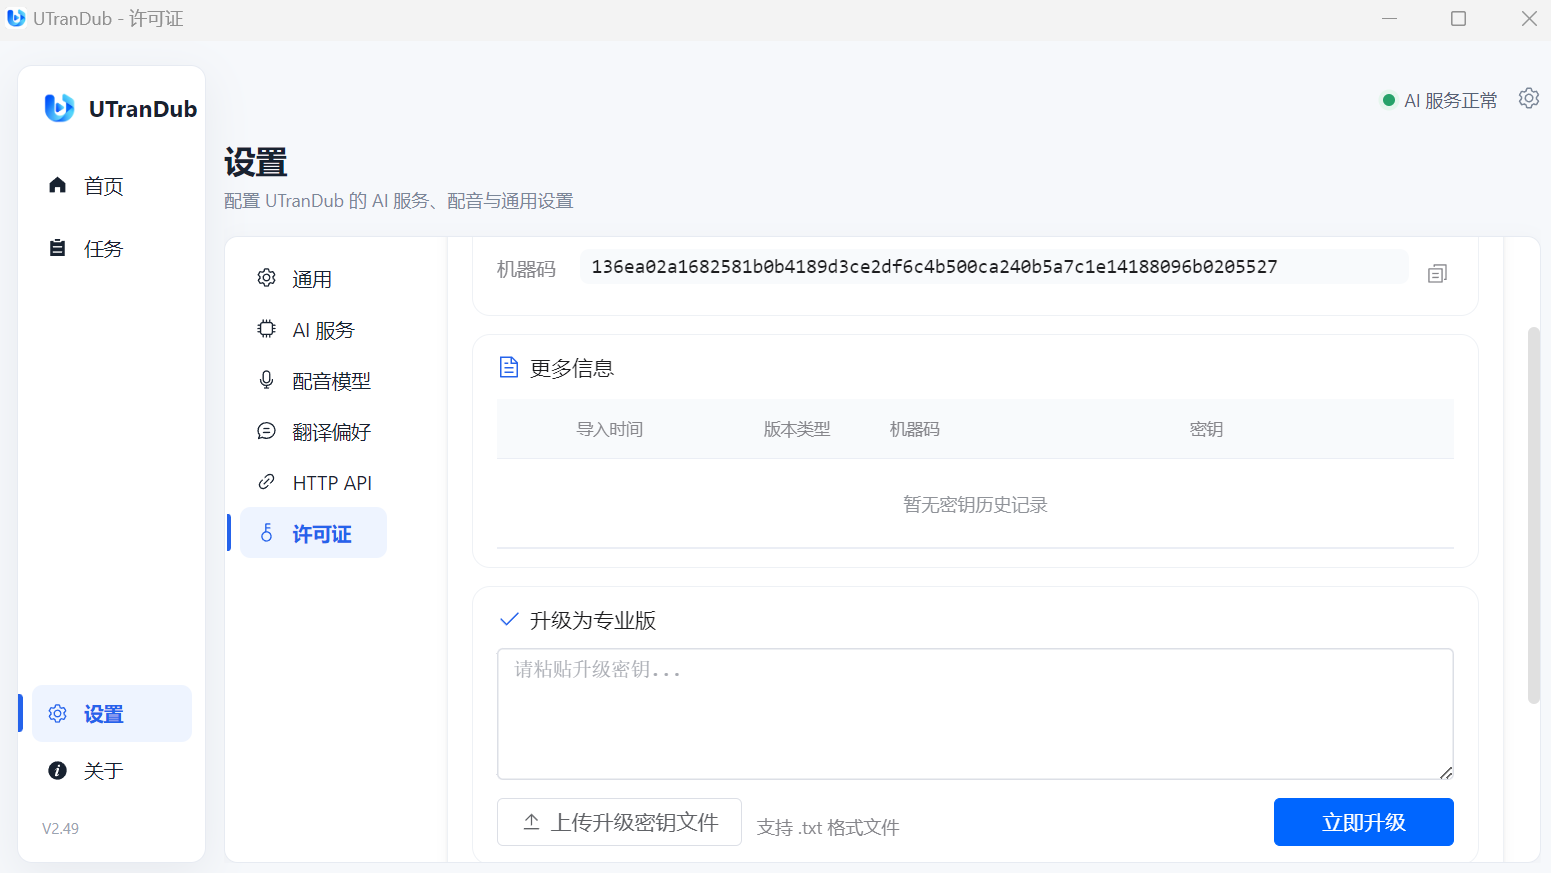Click the gear icon beside 通用
The height and width of the screenshot is (873, 1551).
coord(266,277)
